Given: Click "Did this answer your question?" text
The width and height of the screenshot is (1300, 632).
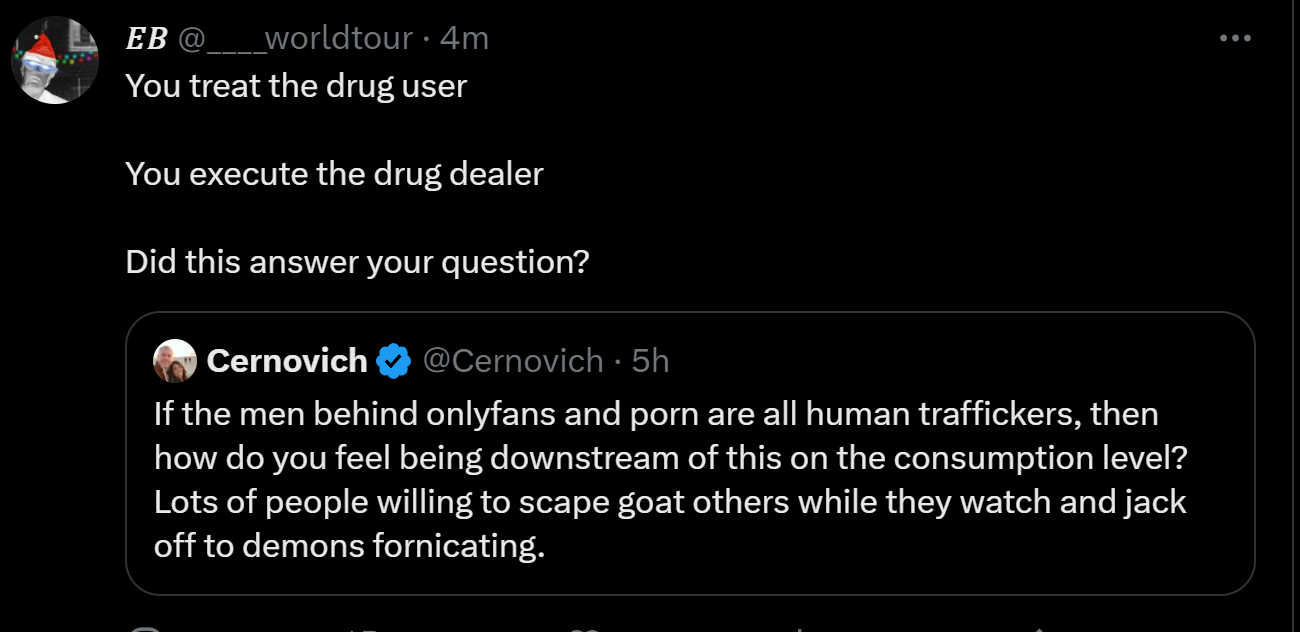Looking at the screenshot, I should click(357, 262).
